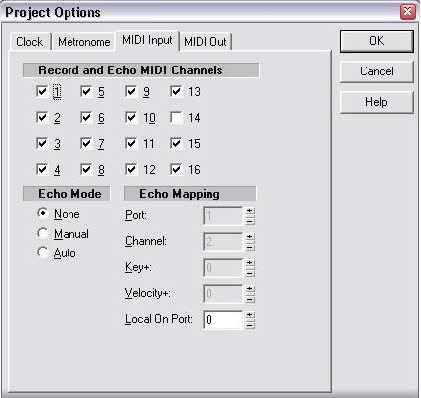
Task: Toggle MIDI channel 5 checkbox
Action: click(86, 91)
